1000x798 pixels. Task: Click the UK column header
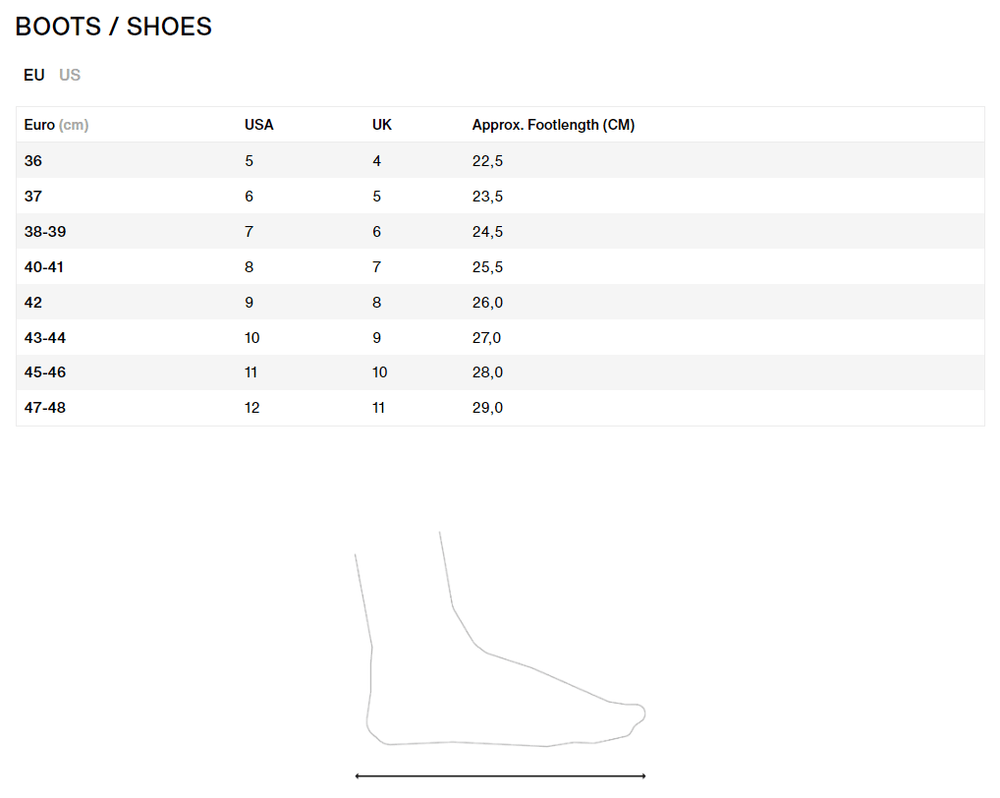[382, 125]
